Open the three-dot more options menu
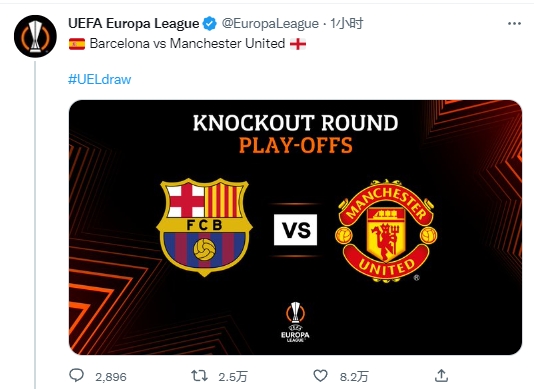This screenshot has width=534, height=389. tap(514, 24)
